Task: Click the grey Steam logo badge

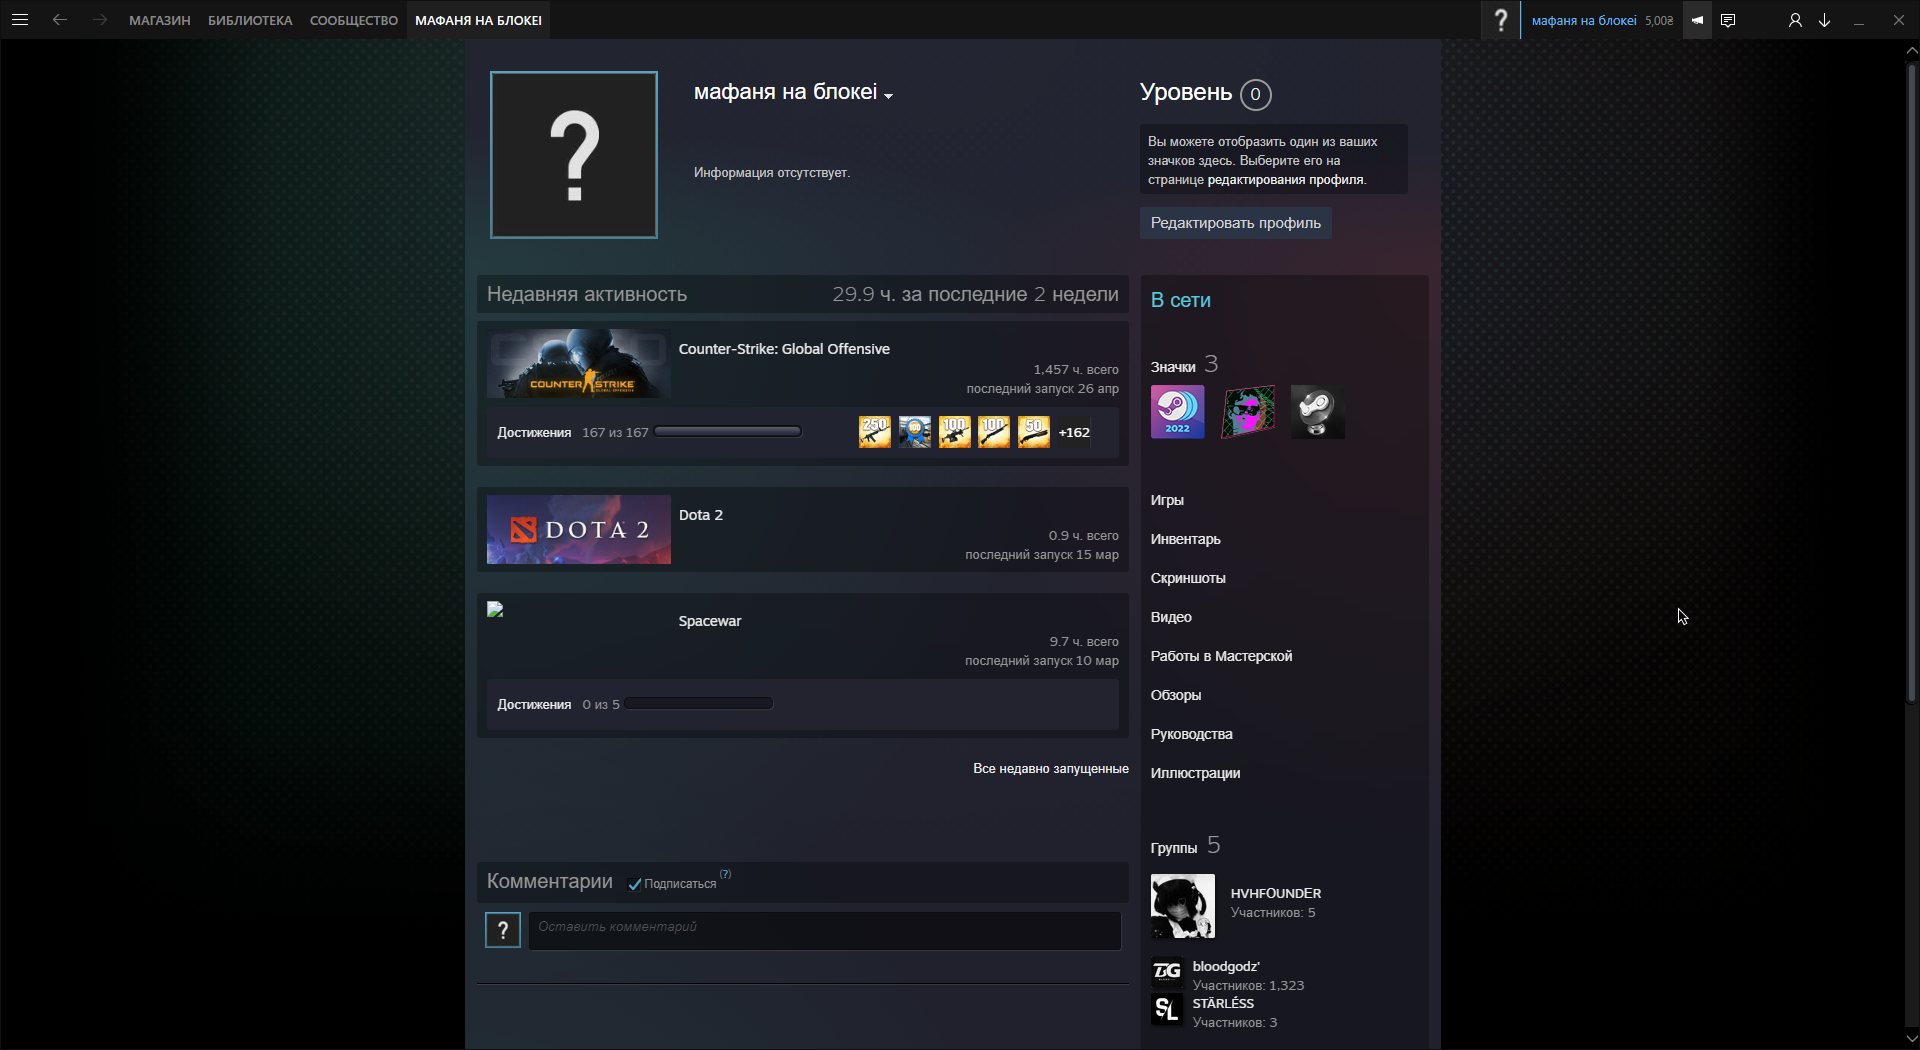Action: [x=1317, y=412]
